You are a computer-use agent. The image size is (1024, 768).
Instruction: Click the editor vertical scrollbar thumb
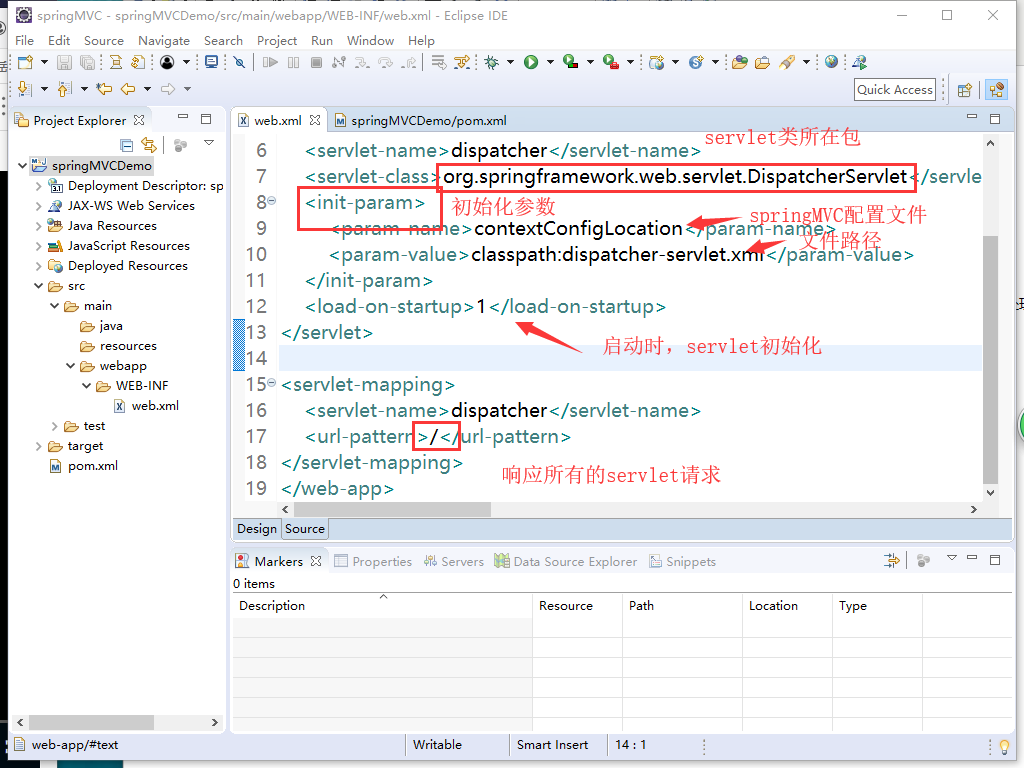[x=991, y=359]
